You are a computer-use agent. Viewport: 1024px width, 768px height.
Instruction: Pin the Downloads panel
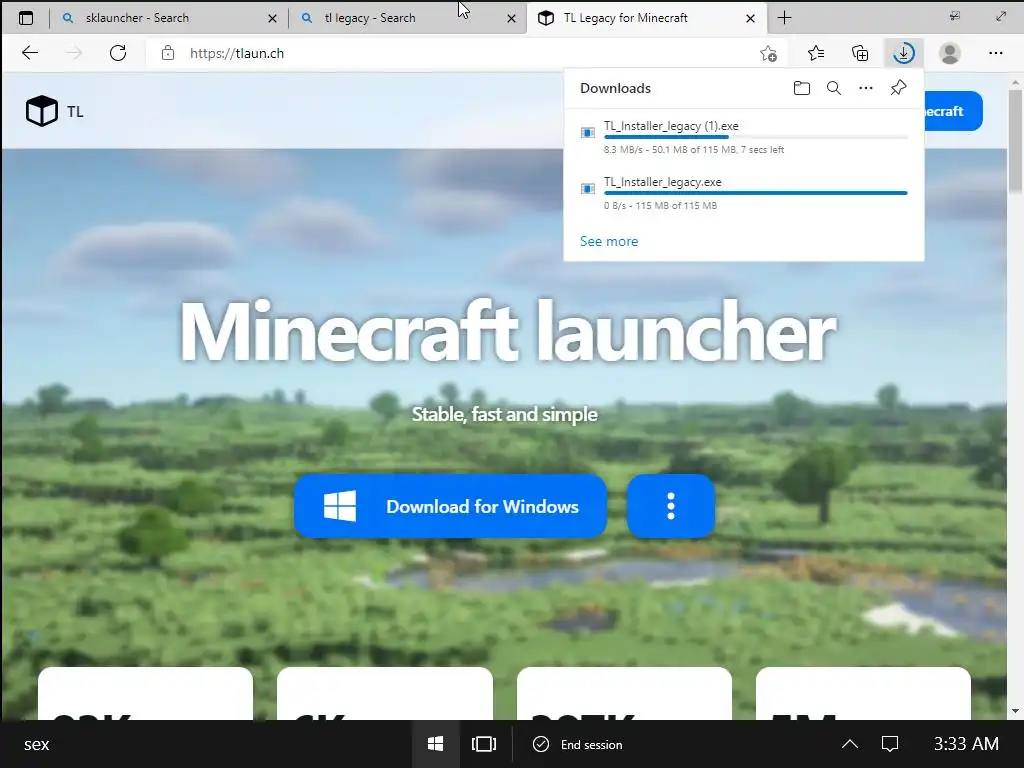(x=898, y=88)
